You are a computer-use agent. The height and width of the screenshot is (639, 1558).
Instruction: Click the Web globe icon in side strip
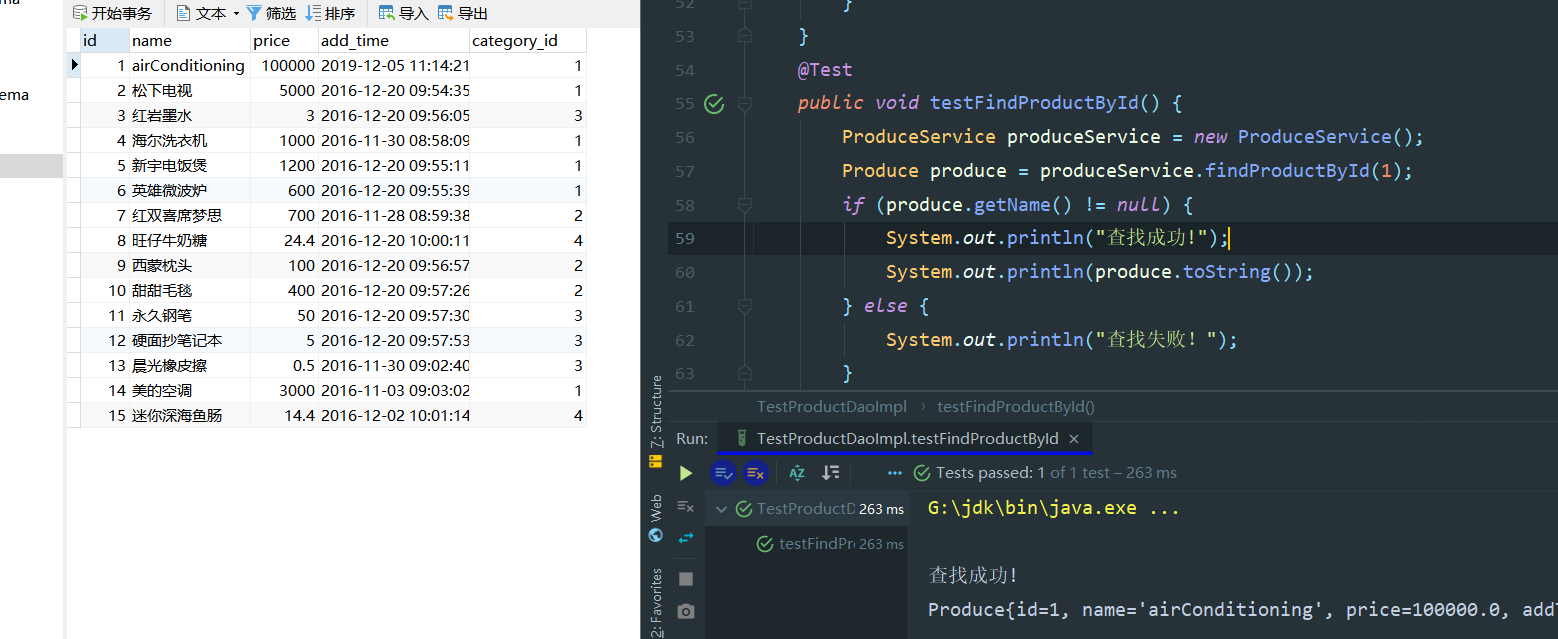[656, 535]
